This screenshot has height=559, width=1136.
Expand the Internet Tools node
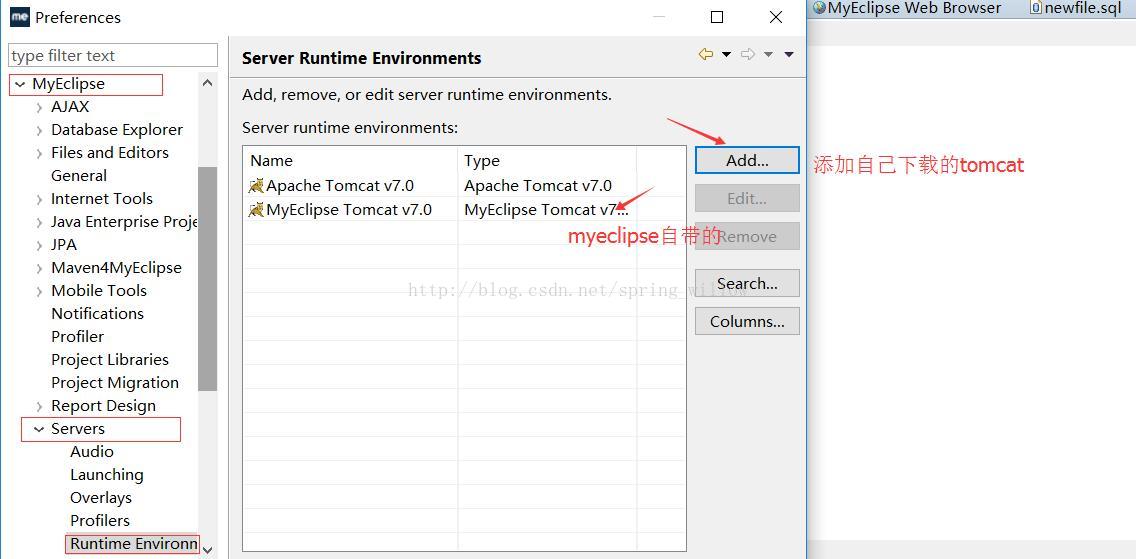[39, 200]
